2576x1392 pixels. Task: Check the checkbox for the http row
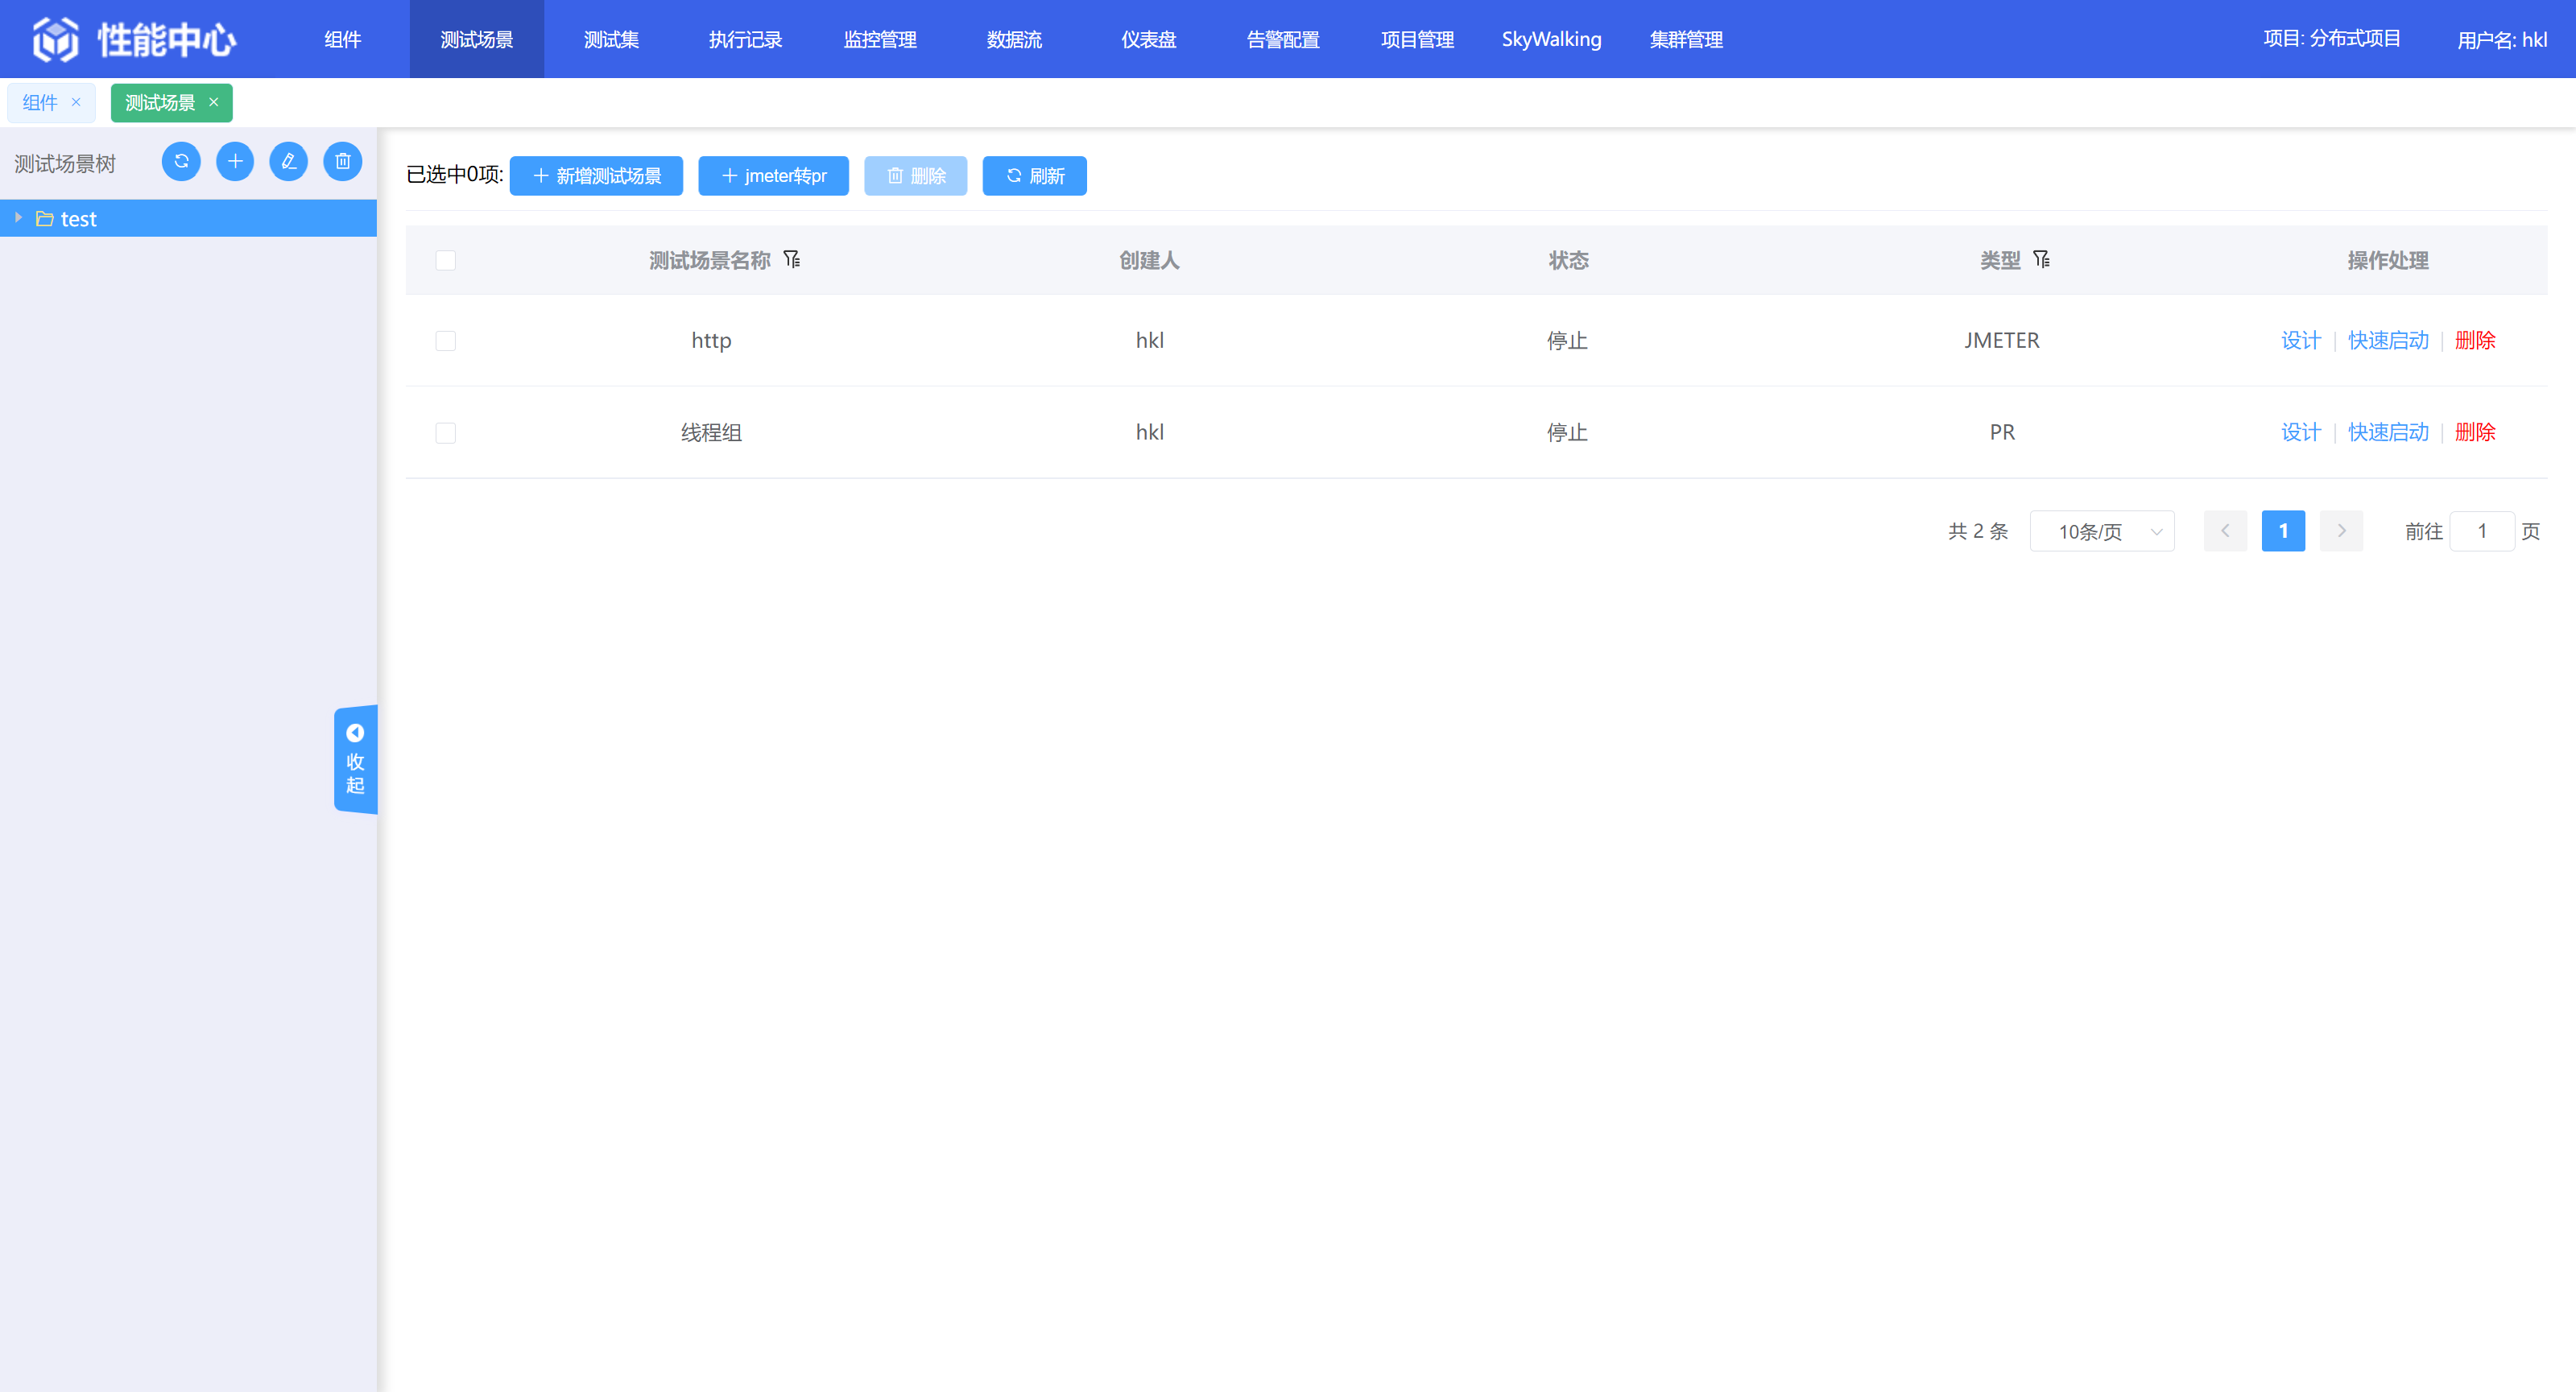(446, 341)
